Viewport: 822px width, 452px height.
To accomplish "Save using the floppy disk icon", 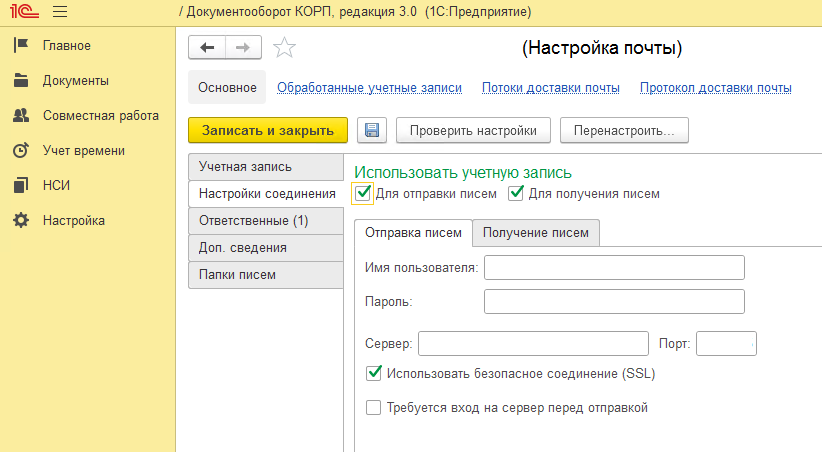I will 372,130.
